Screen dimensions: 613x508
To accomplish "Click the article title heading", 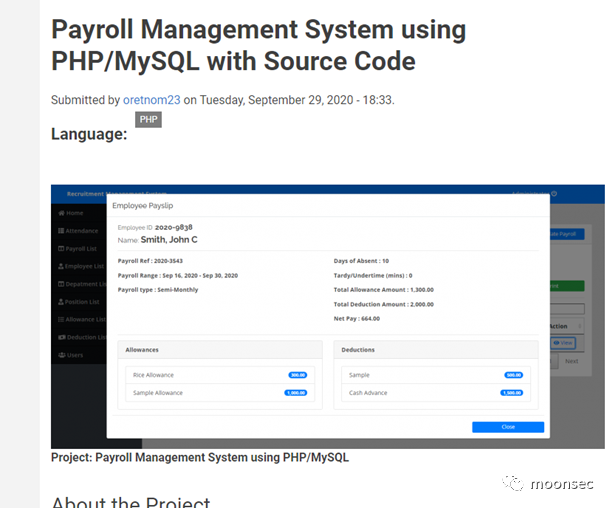I will pos(258,45).
